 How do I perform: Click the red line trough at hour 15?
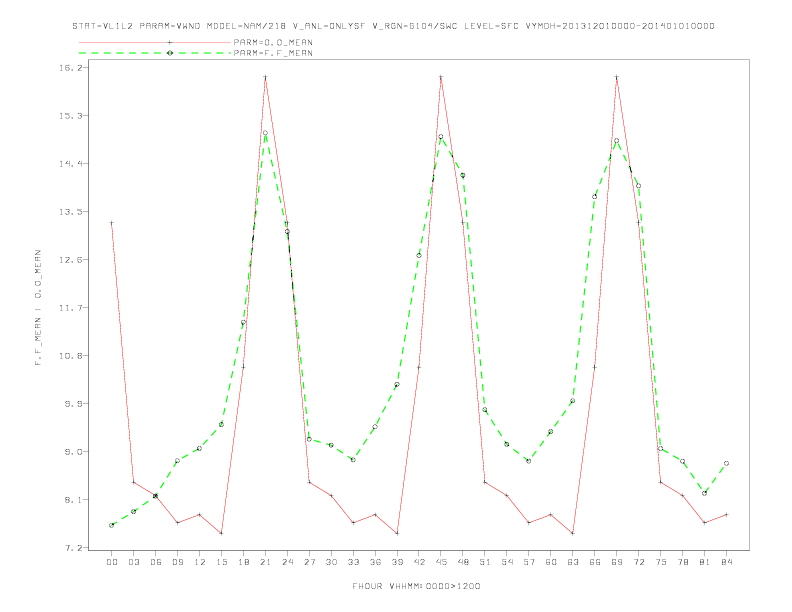pyautogui.click(x=221, y=533)
